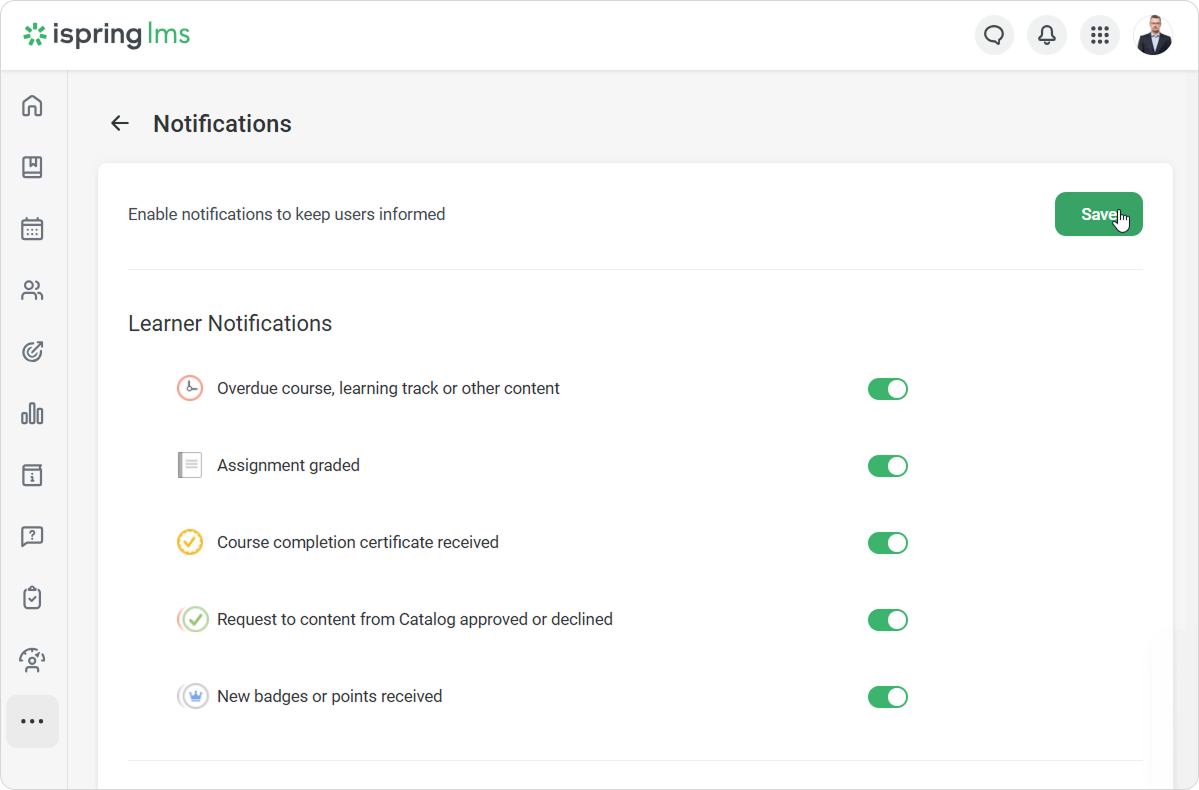
Task: Click the notification bell icon
Action: (1047, 36)
